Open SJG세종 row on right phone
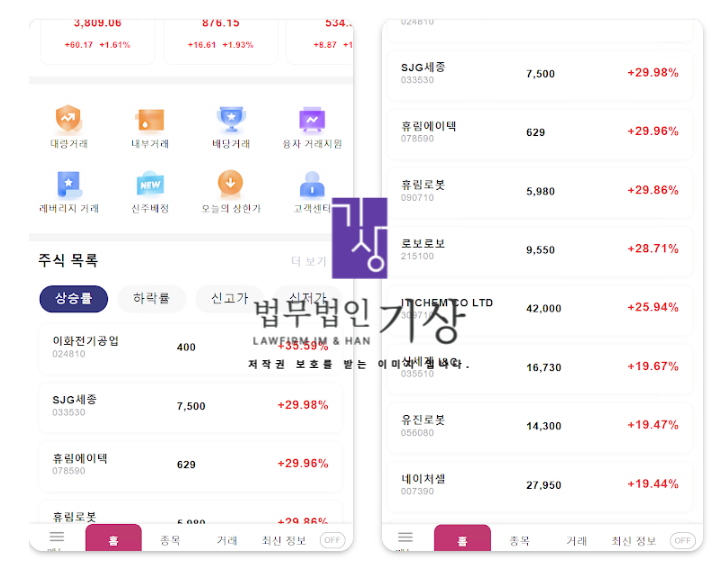This screenshot has height=566, width=717. (540, 75)
